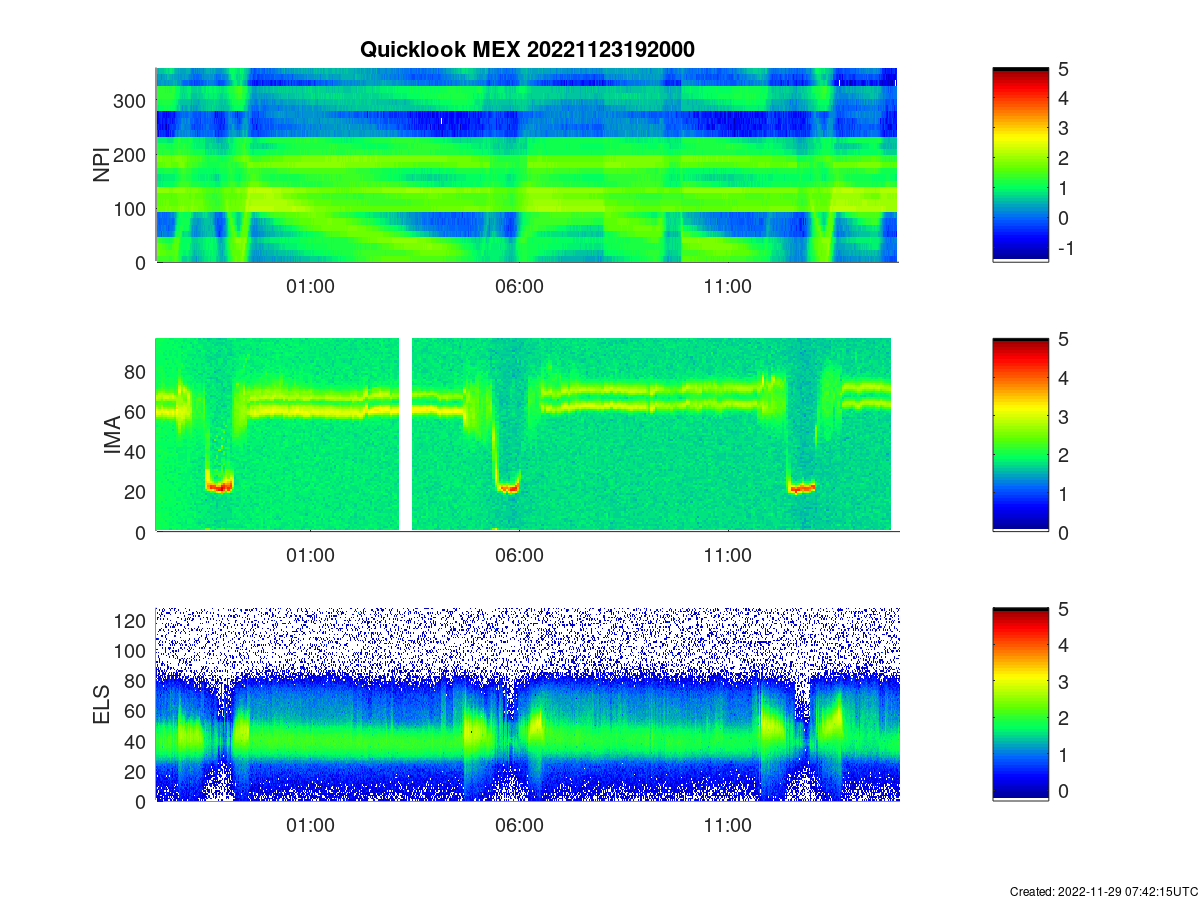Click the 11:00 tick under IMA plot
Screen dimensions: 1200x900
(728, 556)
